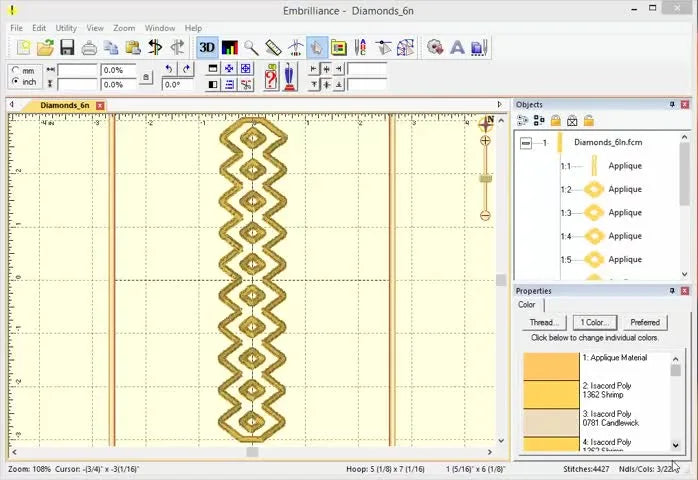Rotate the design right
The image size is (698, 480).
click(x=187, y=69)
